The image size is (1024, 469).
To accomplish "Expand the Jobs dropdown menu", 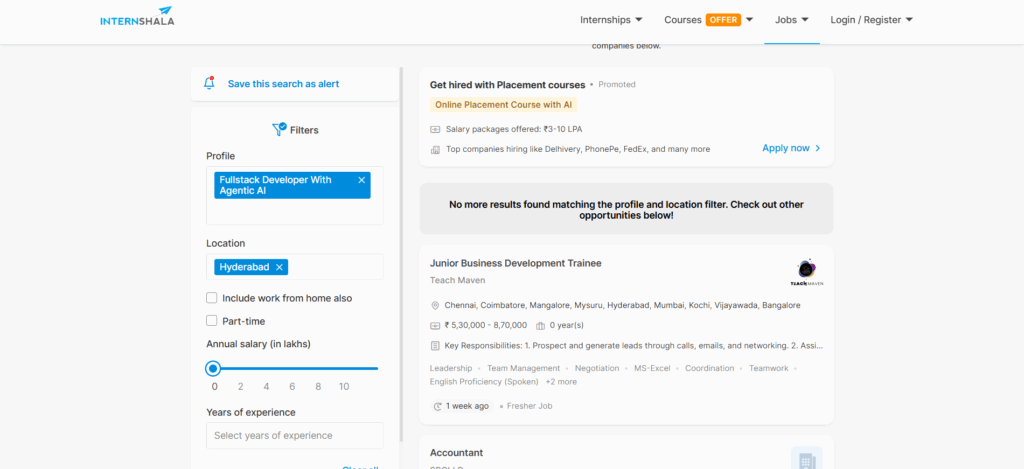I will coord(791,19).
